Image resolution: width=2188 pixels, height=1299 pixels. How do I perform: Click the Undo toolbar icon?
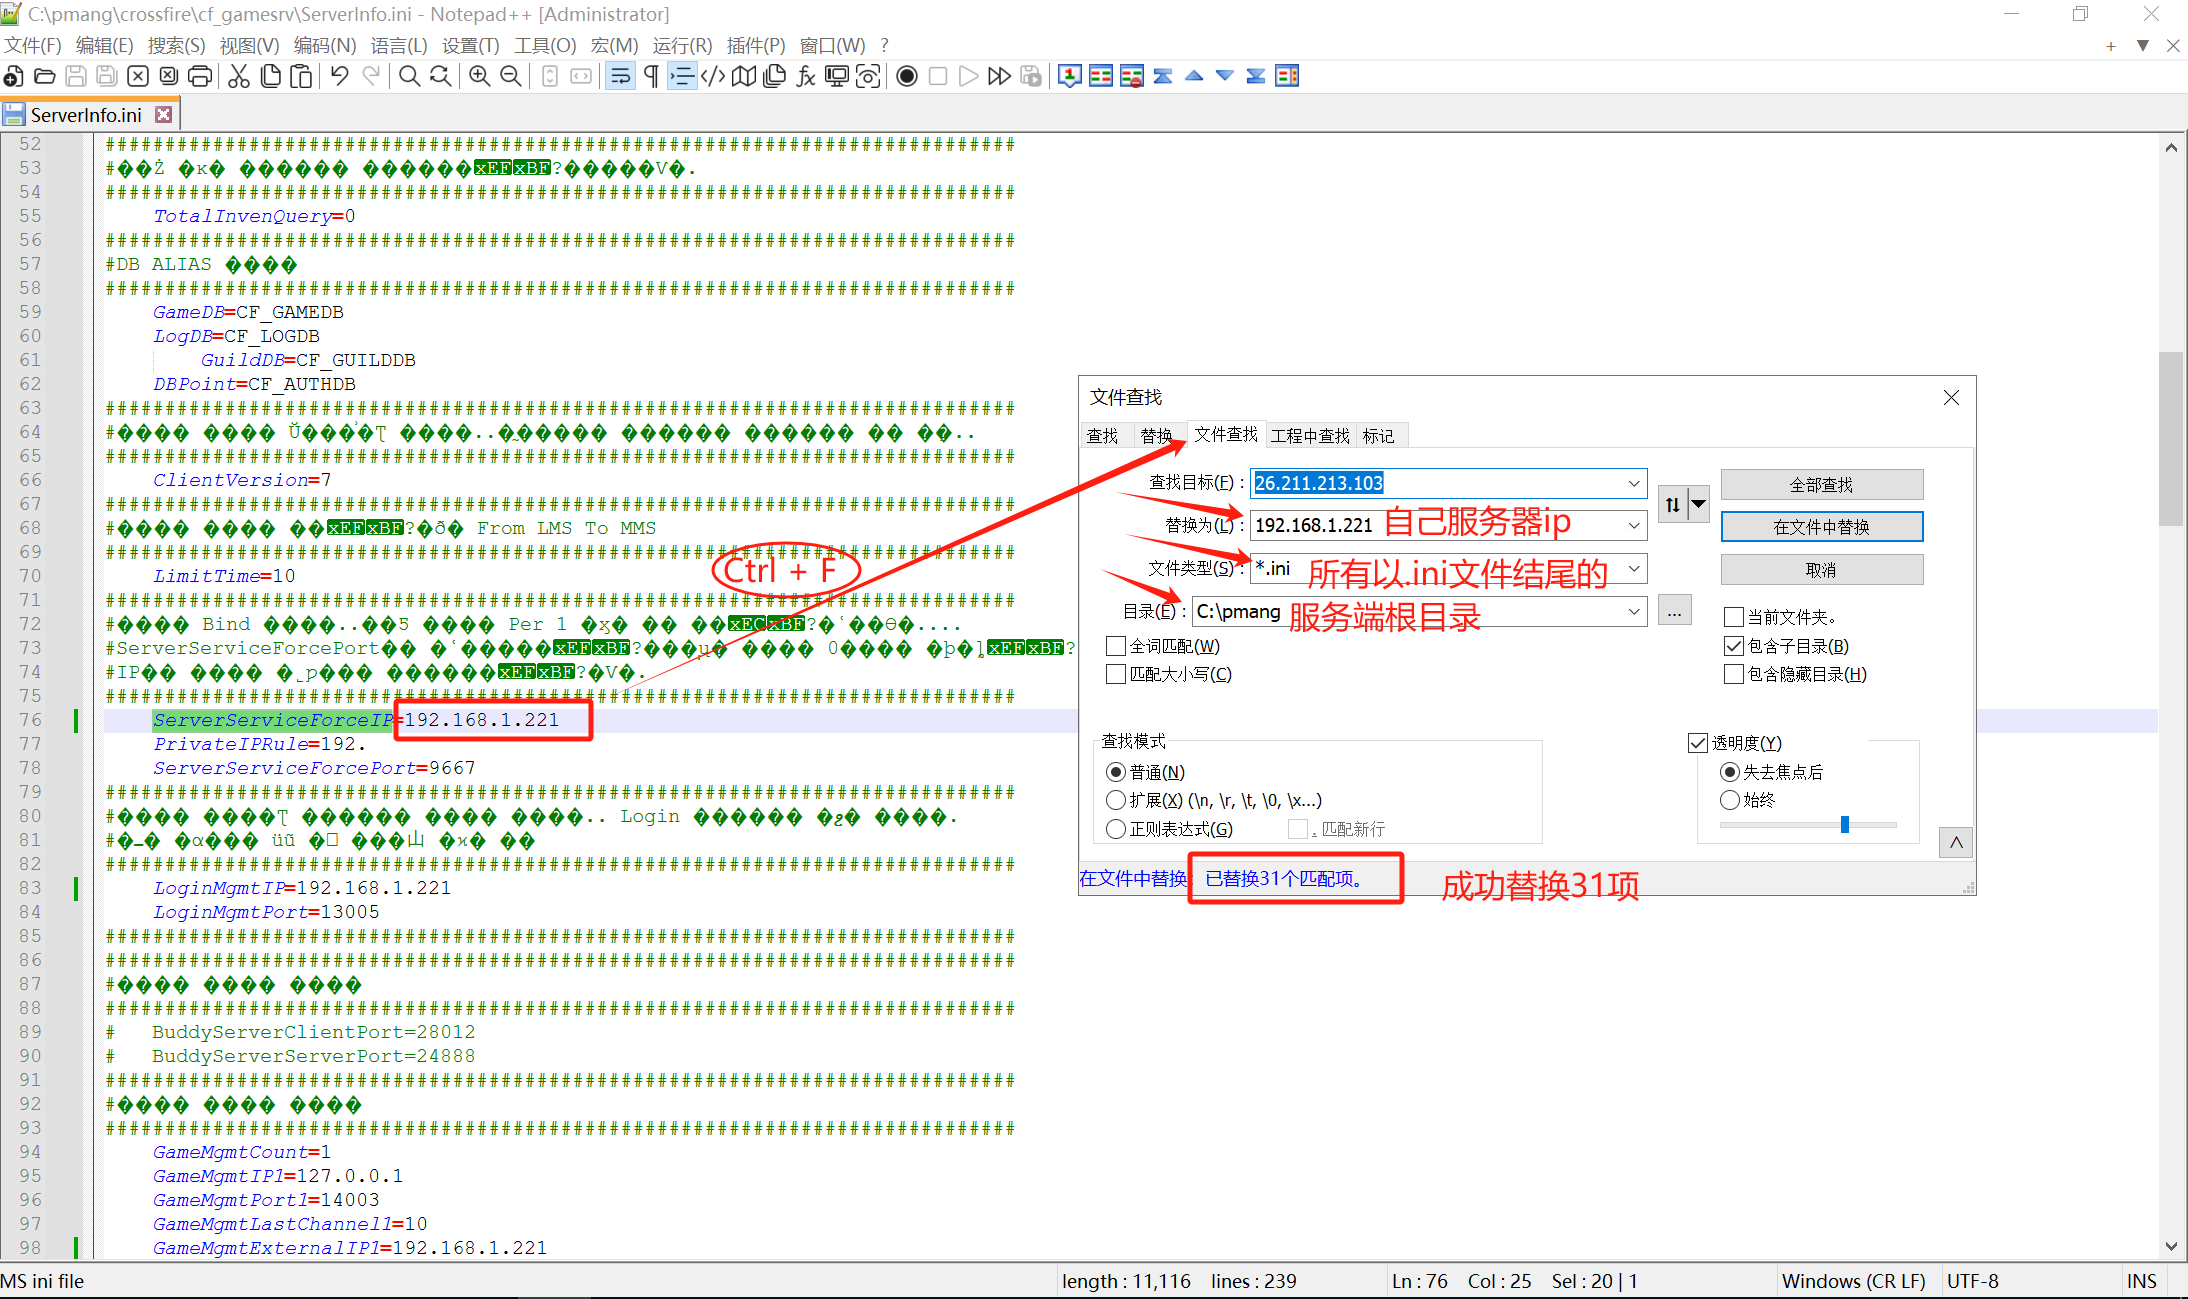tap(339, 76)
